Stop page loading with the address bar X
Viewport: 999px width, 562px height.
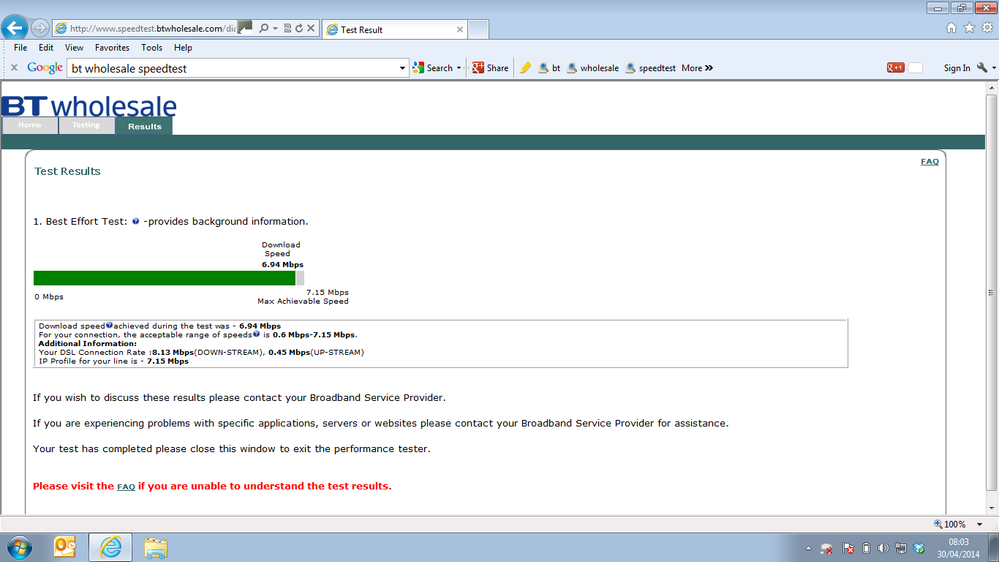[x=311, y=28]
